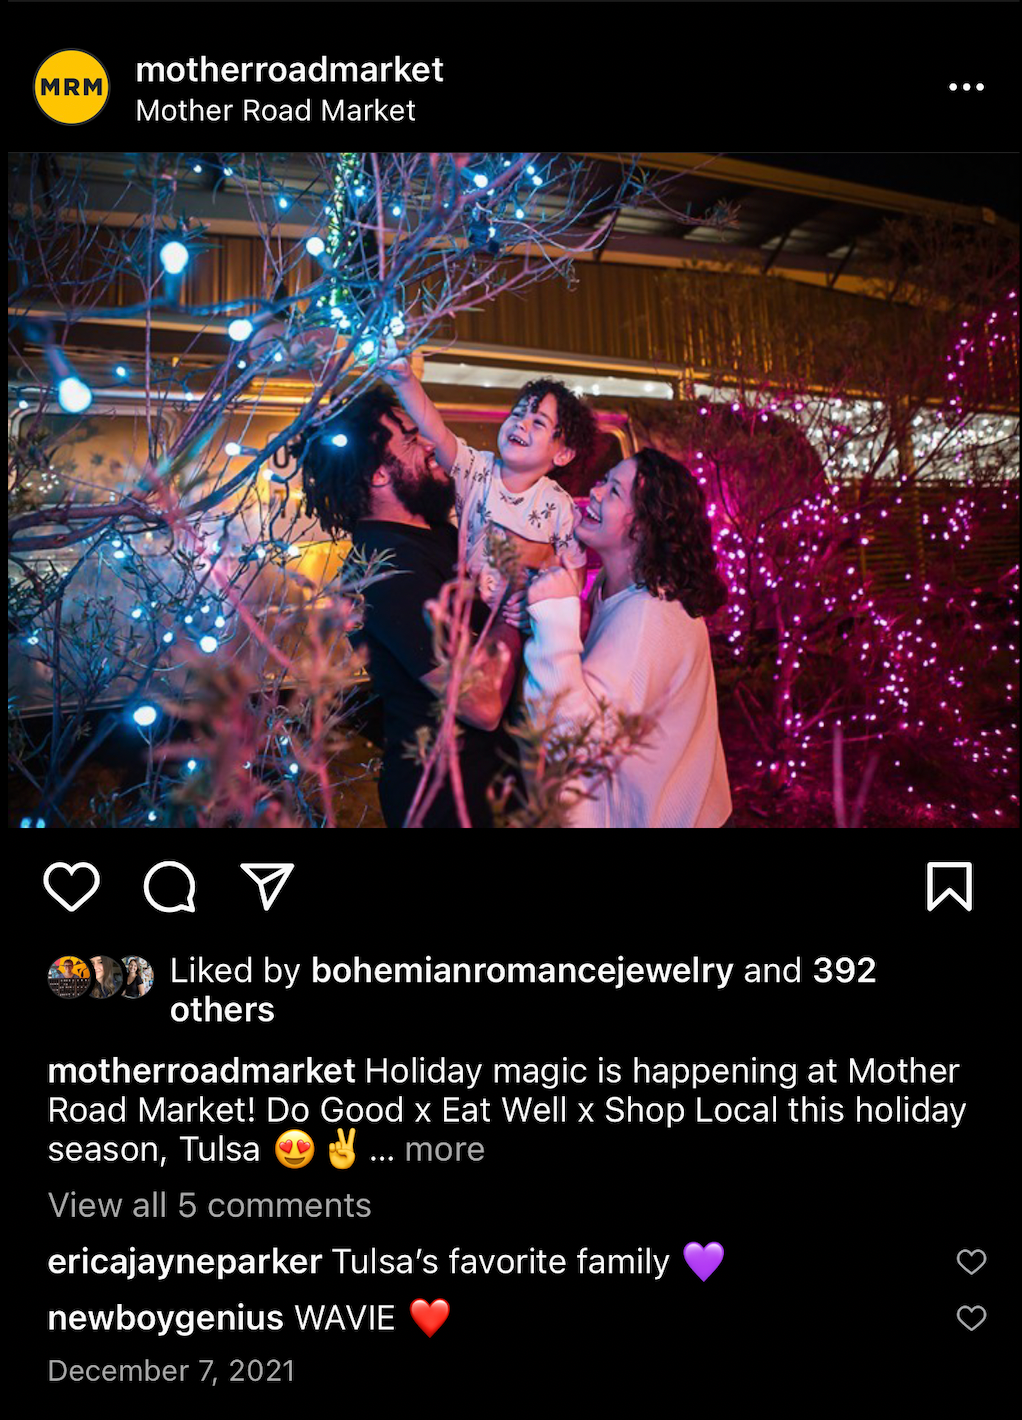
Task: Open the three-dot post options menu
Action: click(966, 87)
